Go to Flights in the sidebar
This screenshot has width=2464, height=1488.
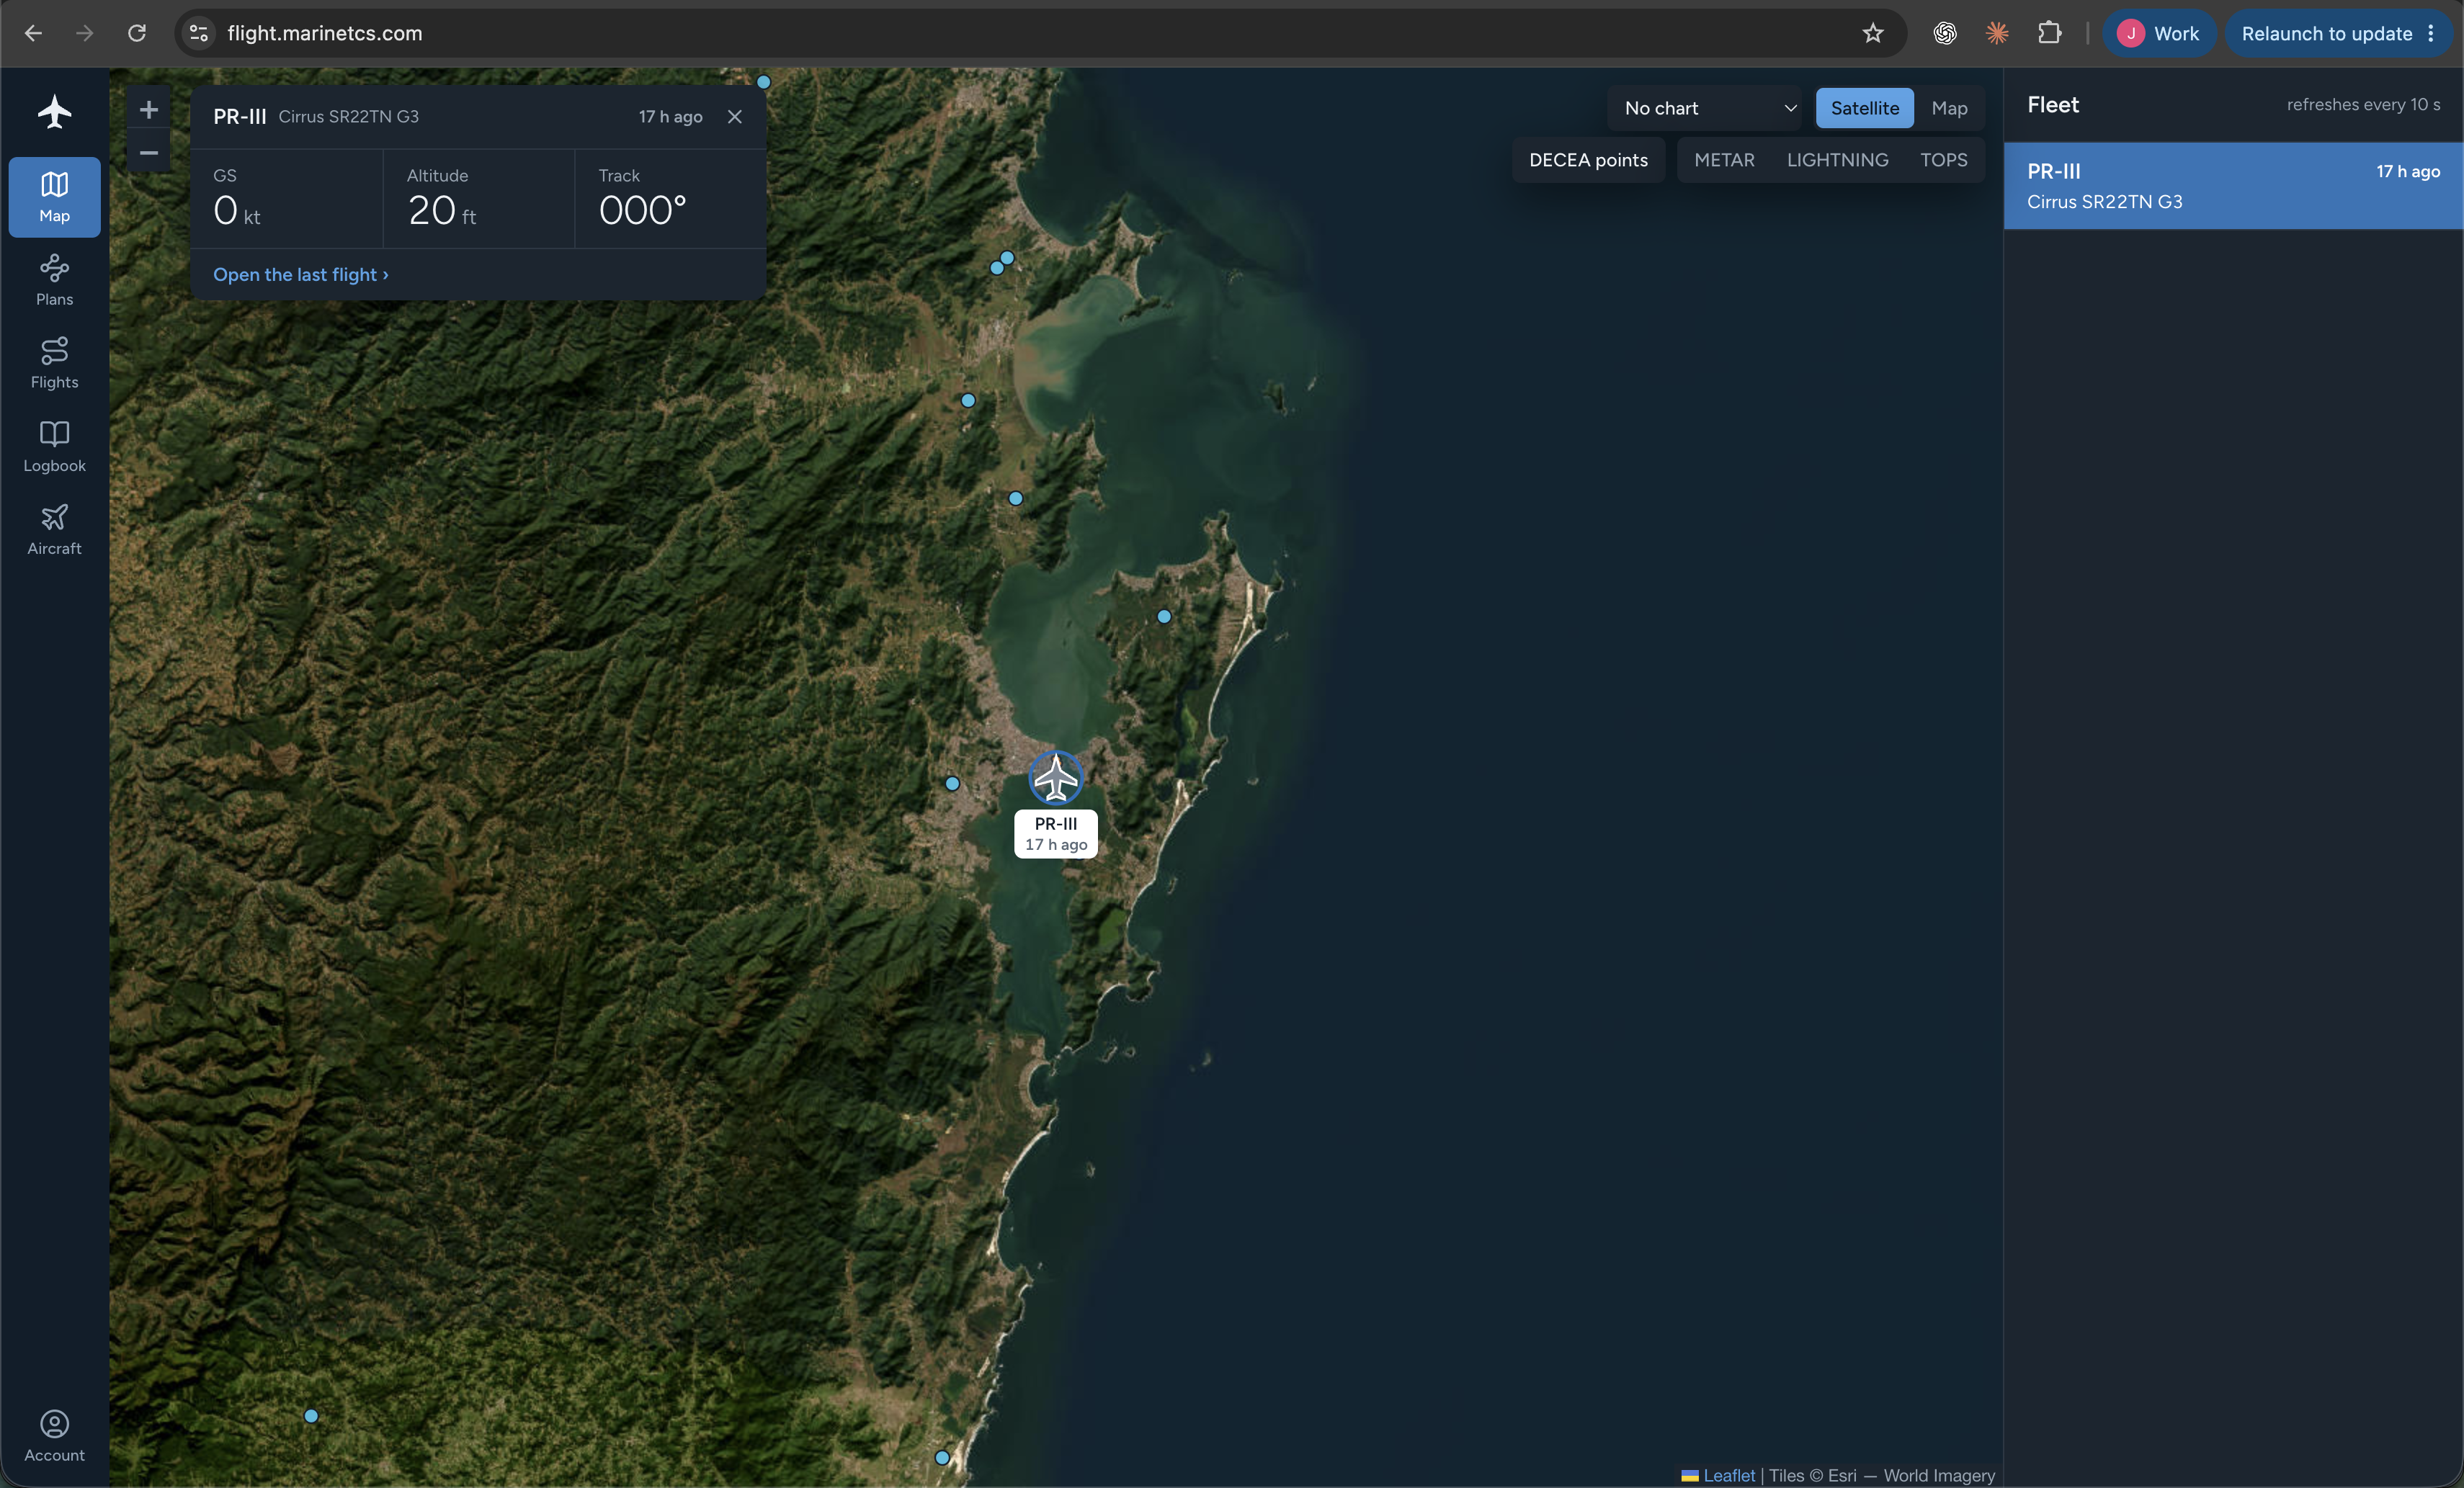[x=54, y=363]
